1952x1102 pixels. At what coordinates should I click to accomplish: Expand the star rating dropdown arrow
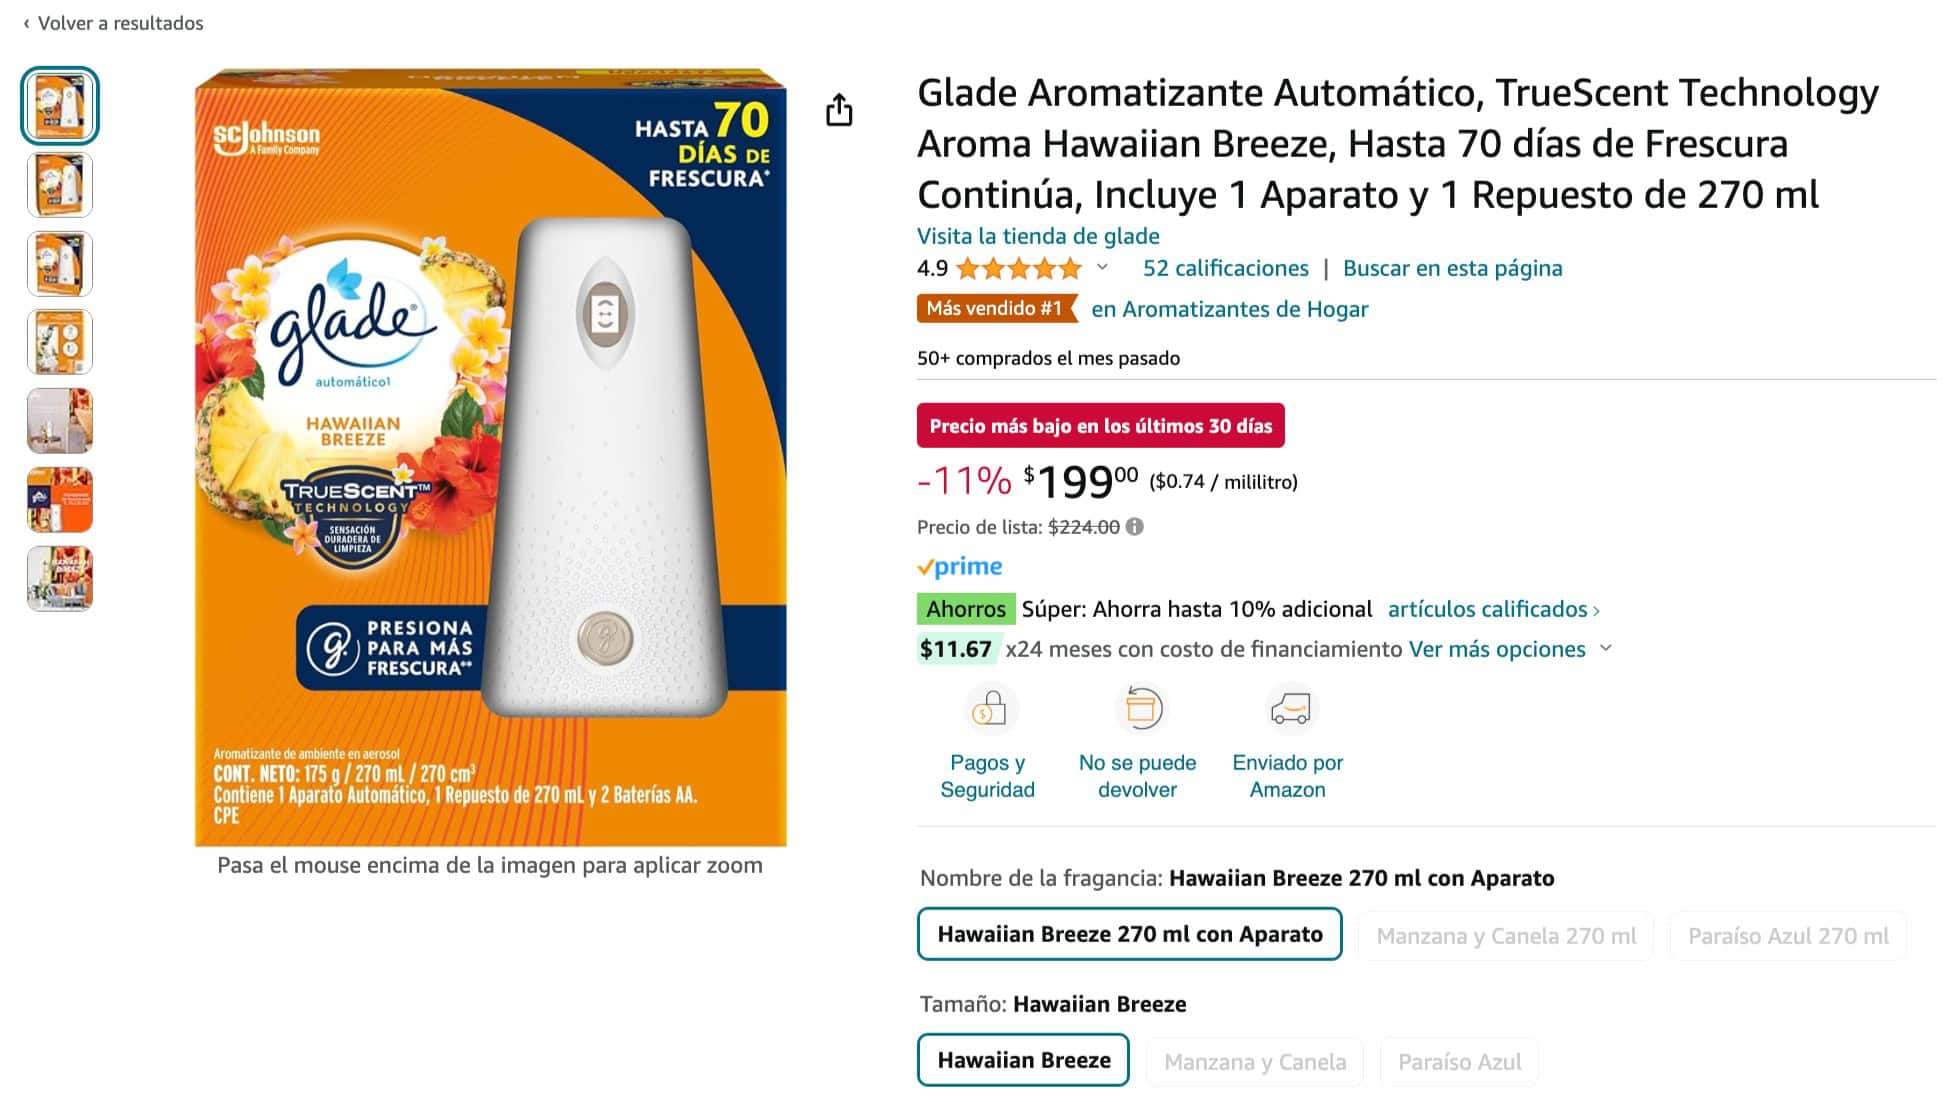pyautogui.click(x=1102, y=267)
